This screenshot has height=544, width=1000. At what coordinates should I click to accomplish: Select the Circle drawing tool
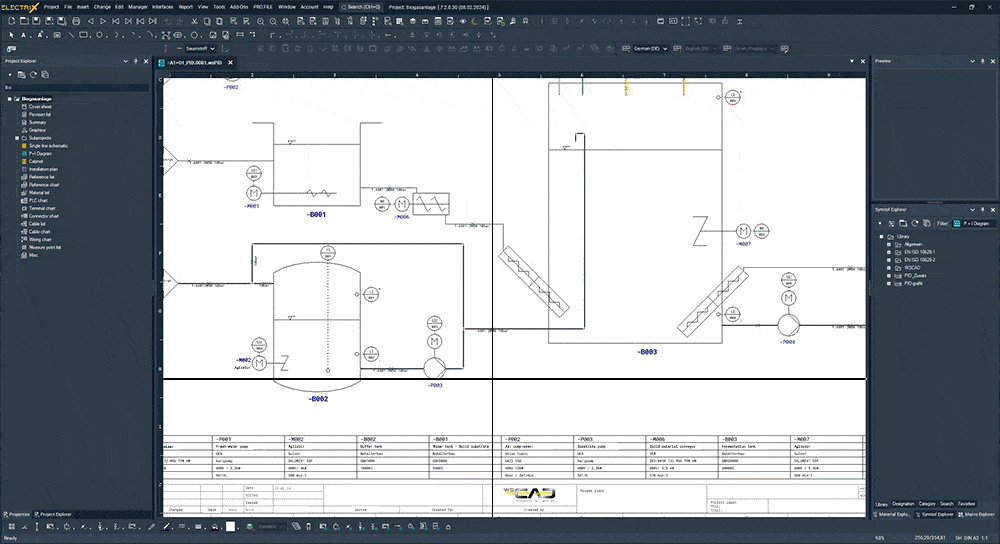point(99,35)
